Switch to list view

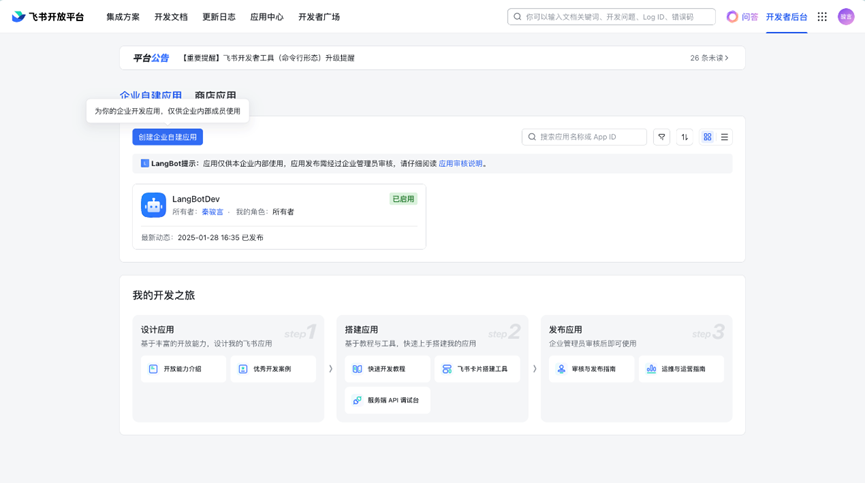click(724, 137)
